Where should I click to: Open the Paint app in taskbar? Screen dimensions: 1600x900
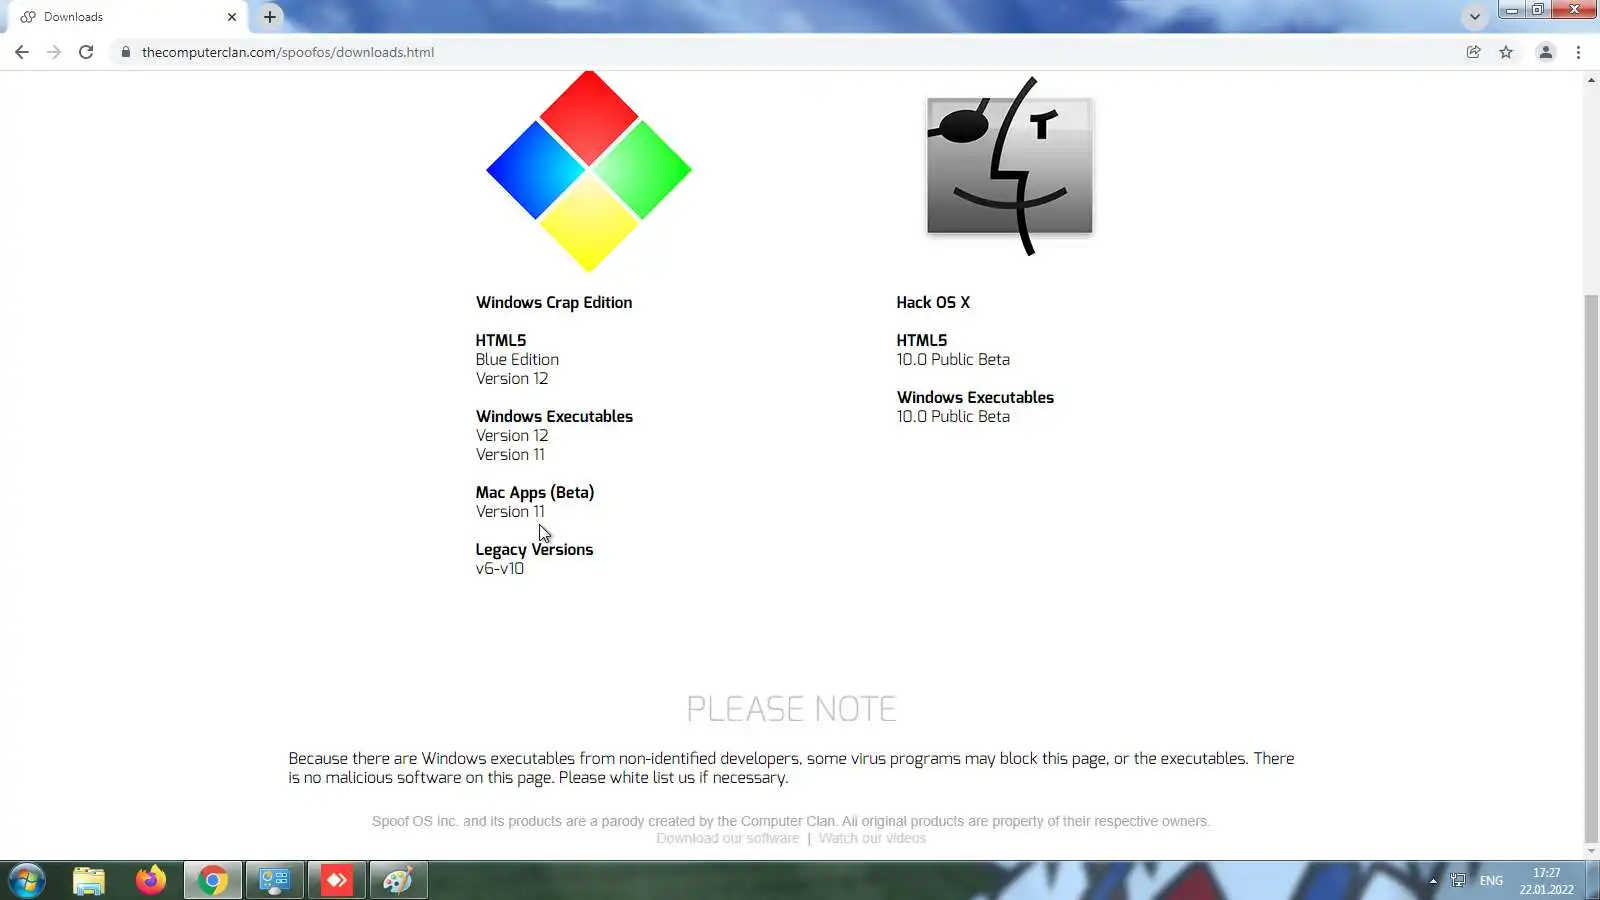398,881
